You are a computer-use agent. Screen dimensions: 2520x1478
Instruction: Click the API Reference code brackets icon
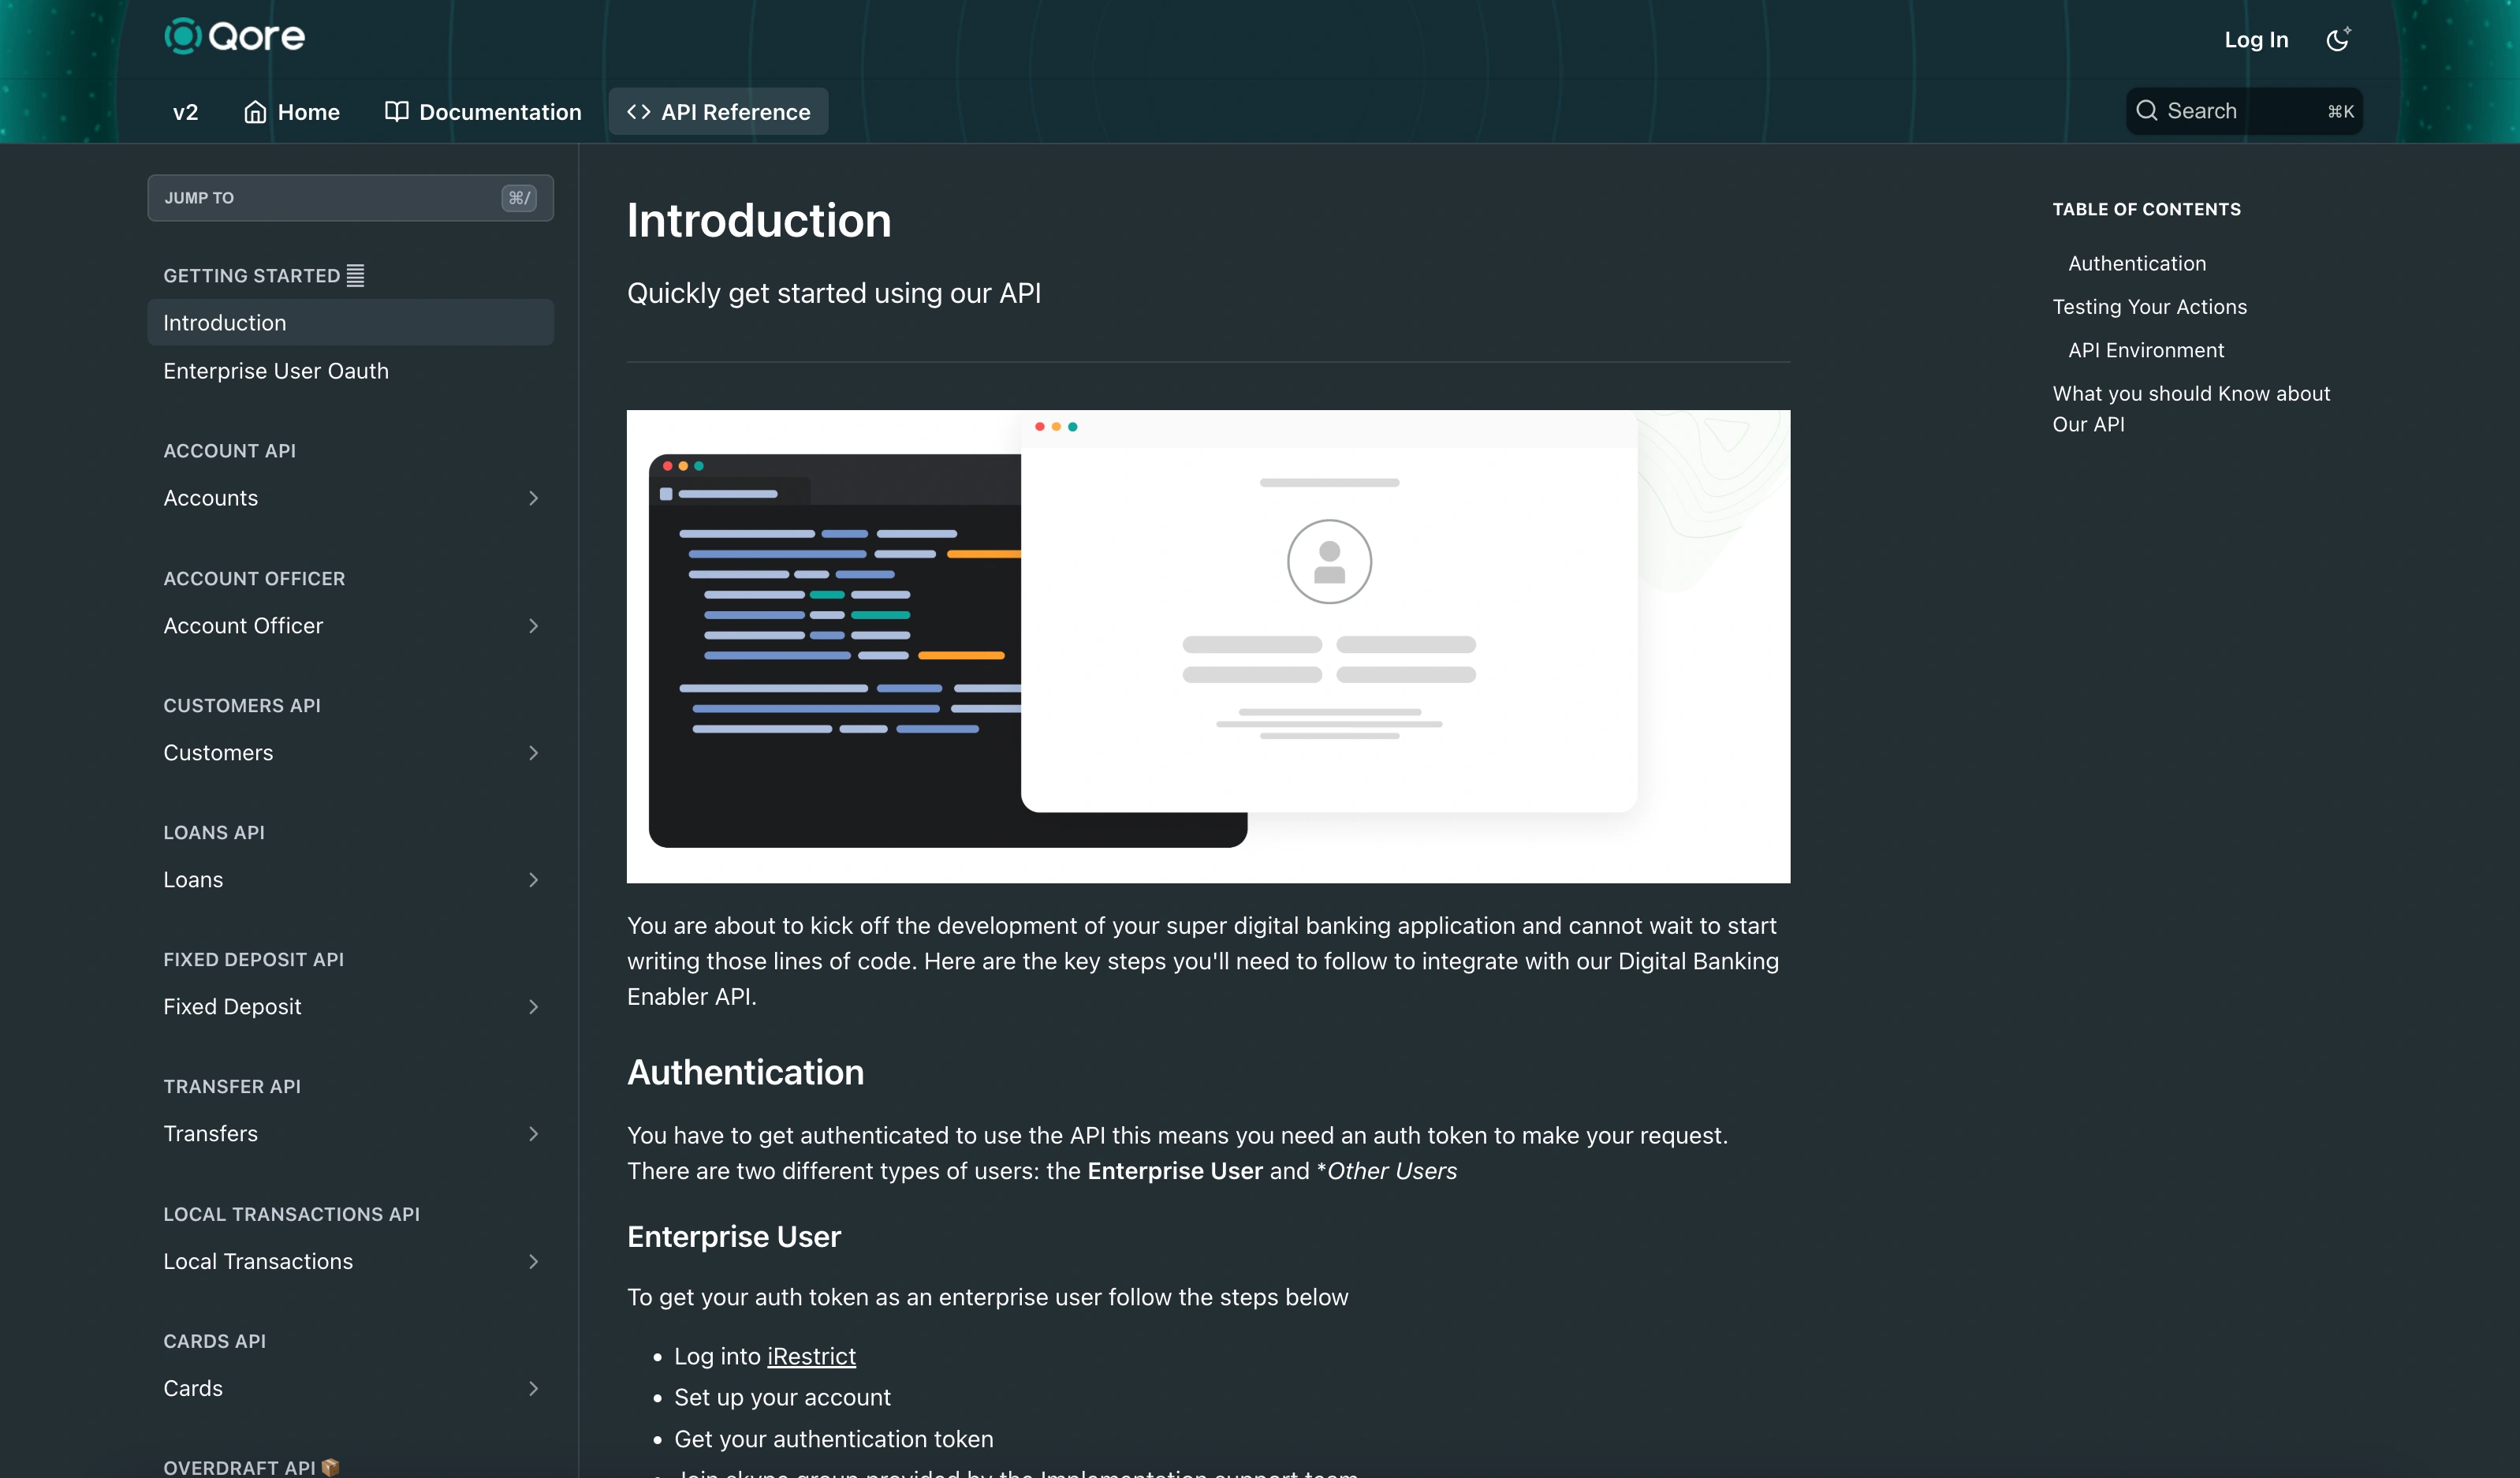[x=638, y=112]
